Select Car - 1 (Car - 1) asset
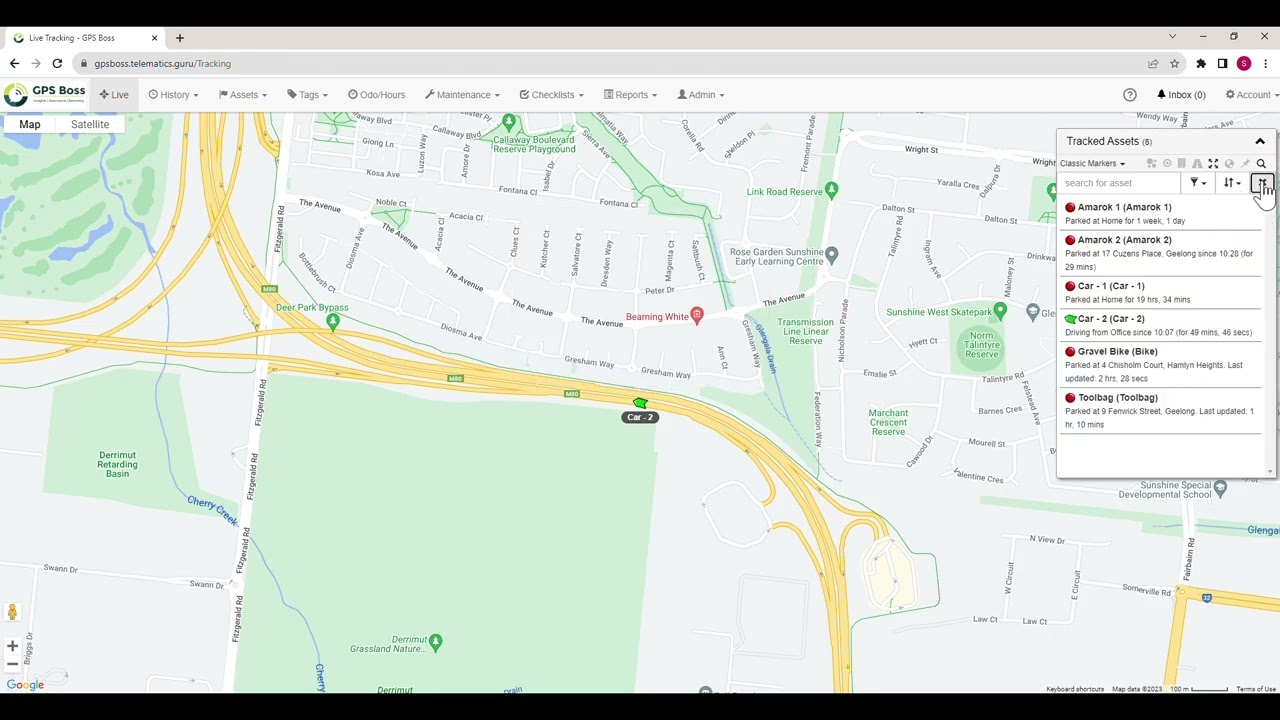Viewport: 1280px width, 720px height. pos(1160,292)
